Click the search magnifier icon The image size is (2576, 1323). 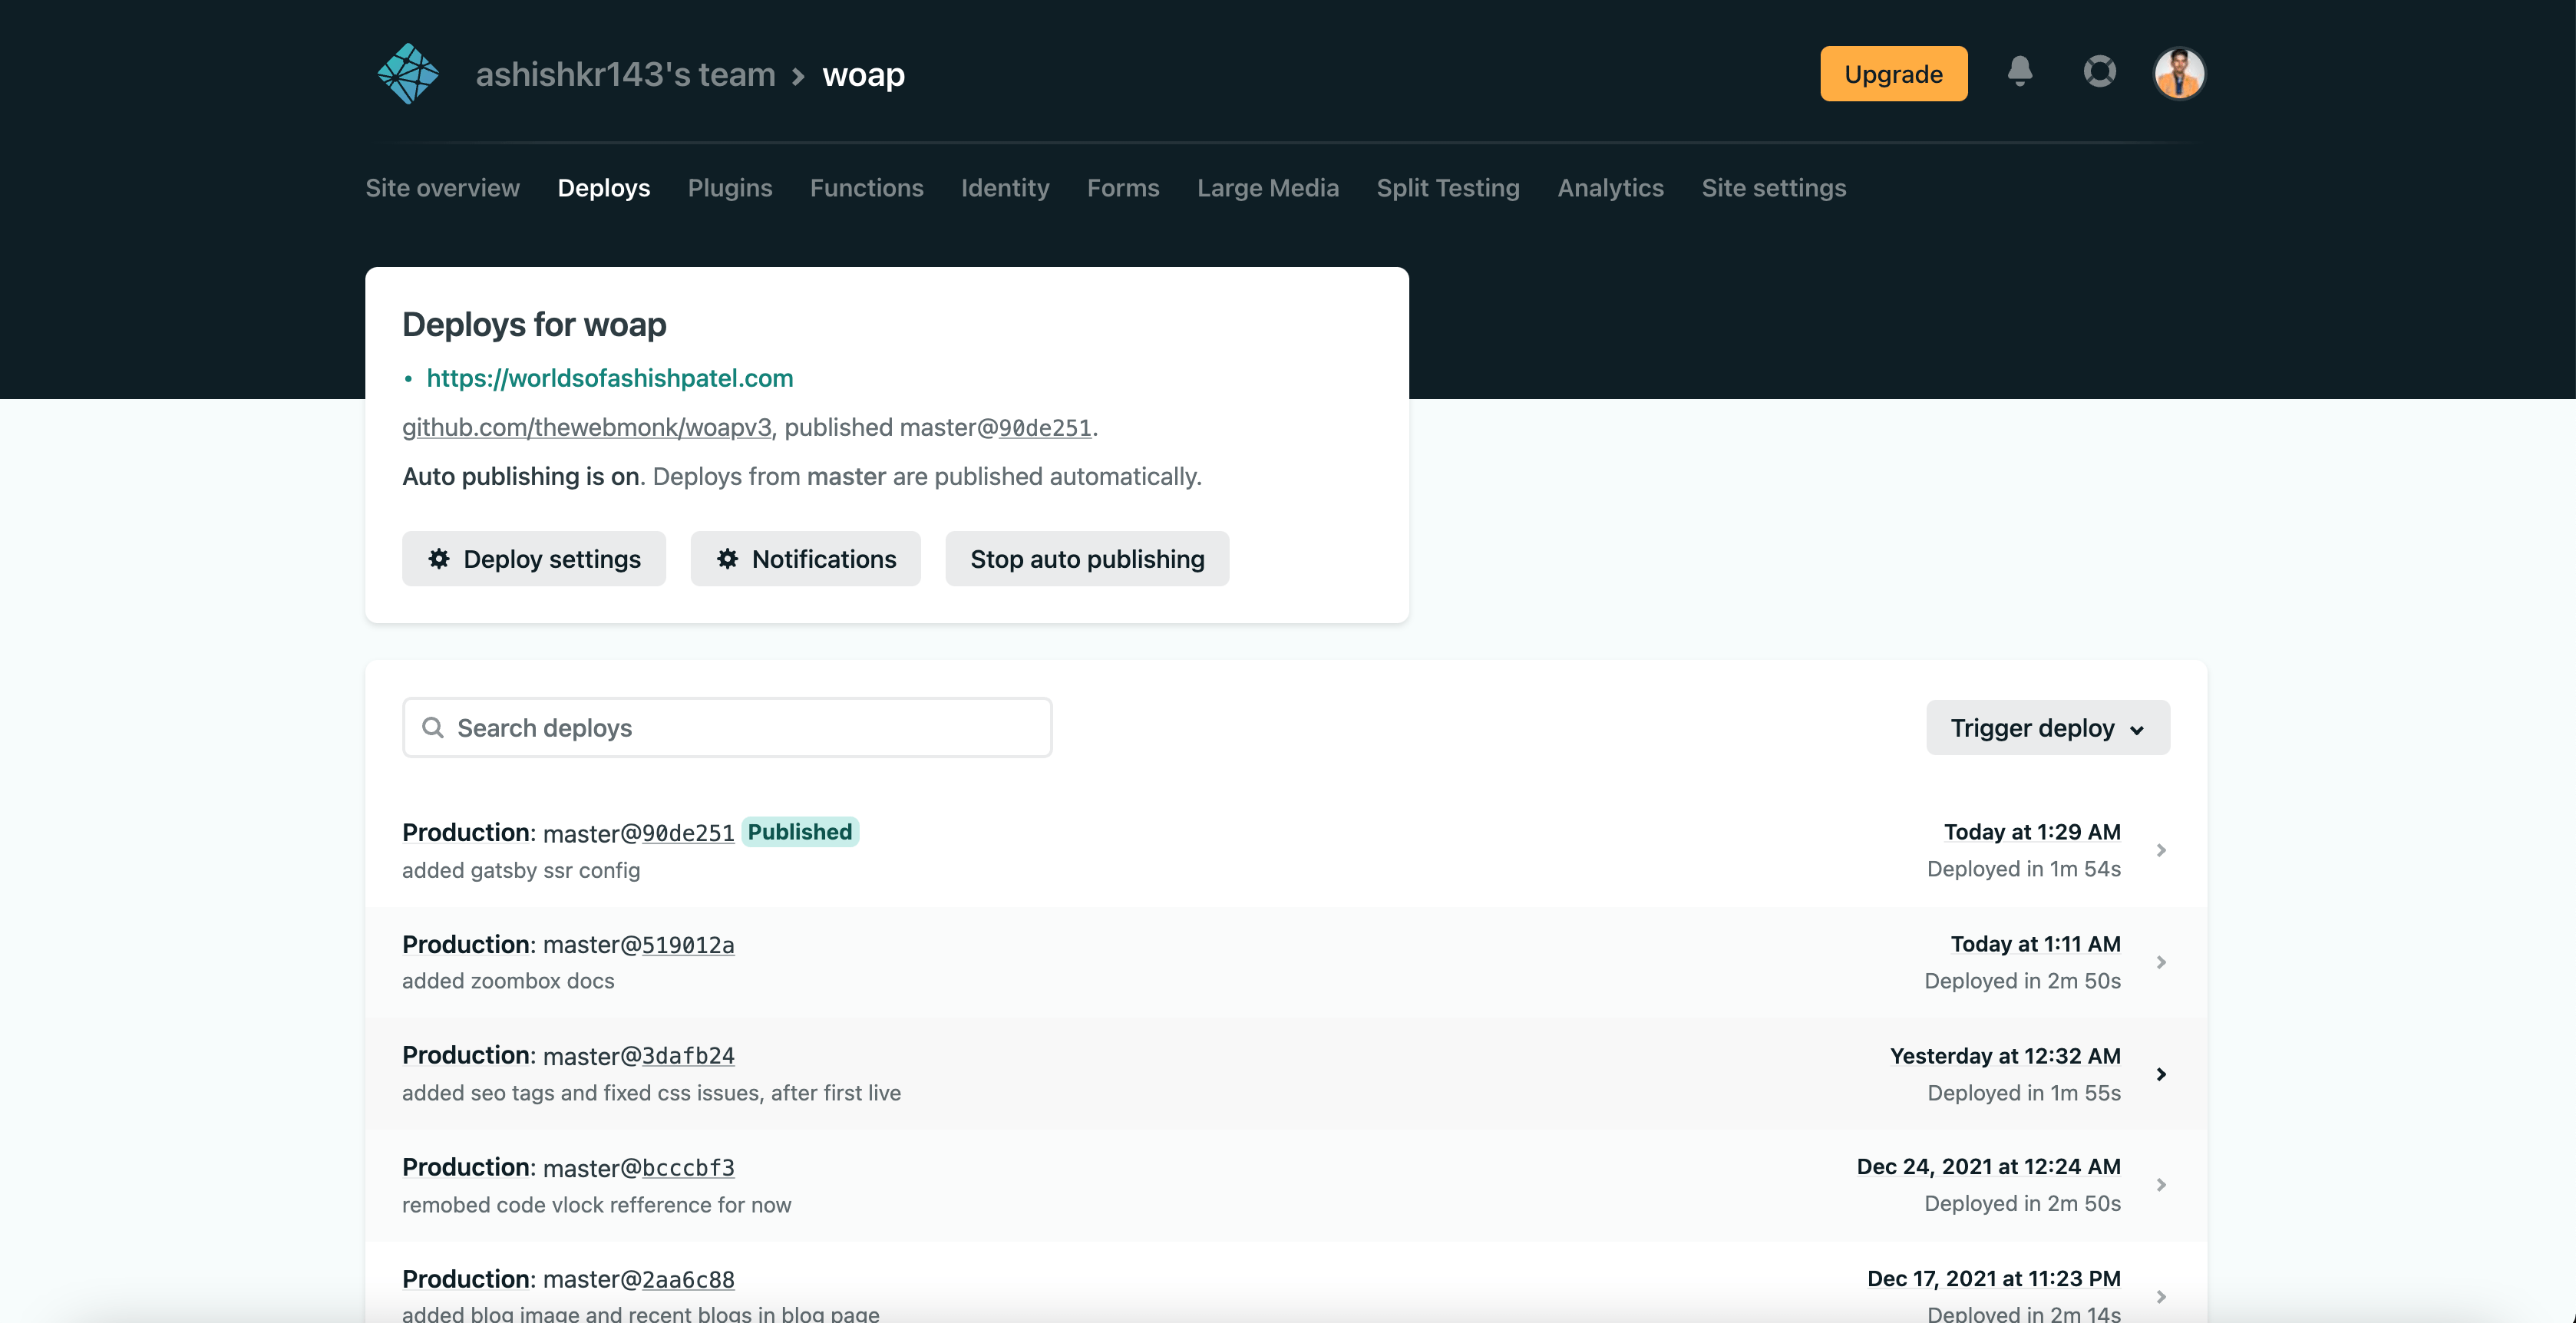click(432, 728)
